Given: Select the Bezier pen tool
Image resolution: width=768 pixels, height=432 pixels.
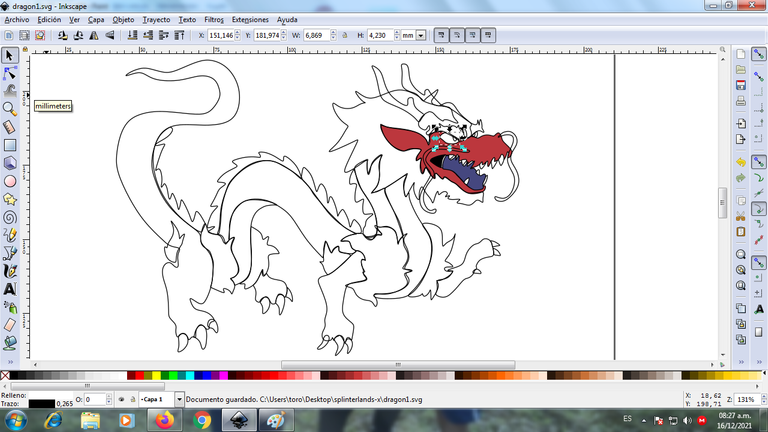Looking at the screenshot, I should pos(9,253).
